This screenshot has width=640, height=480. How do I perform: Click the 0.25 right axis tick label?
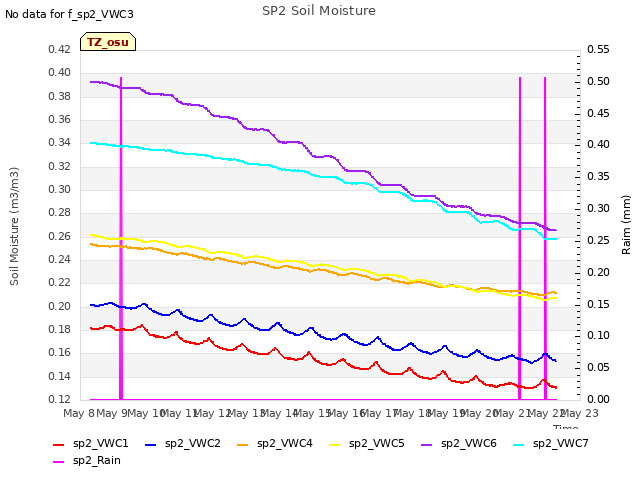[x=598, y=240]
